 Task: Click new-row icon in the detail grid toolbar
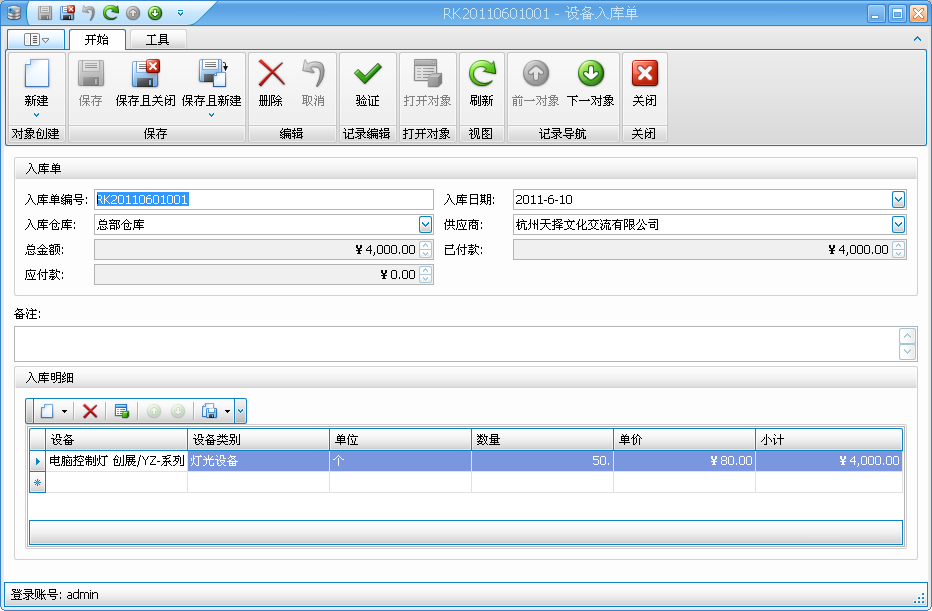pos(48,410)
